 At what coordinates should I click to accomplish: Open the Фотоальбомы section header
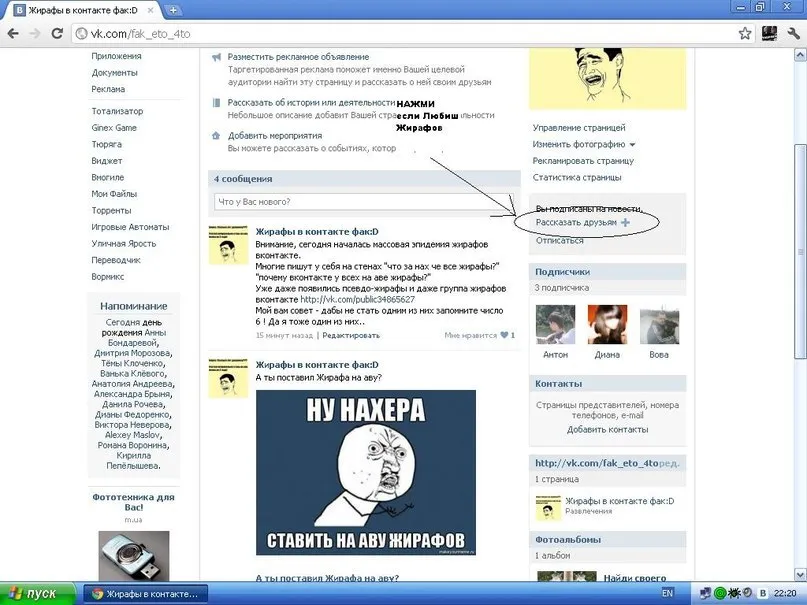607,540
